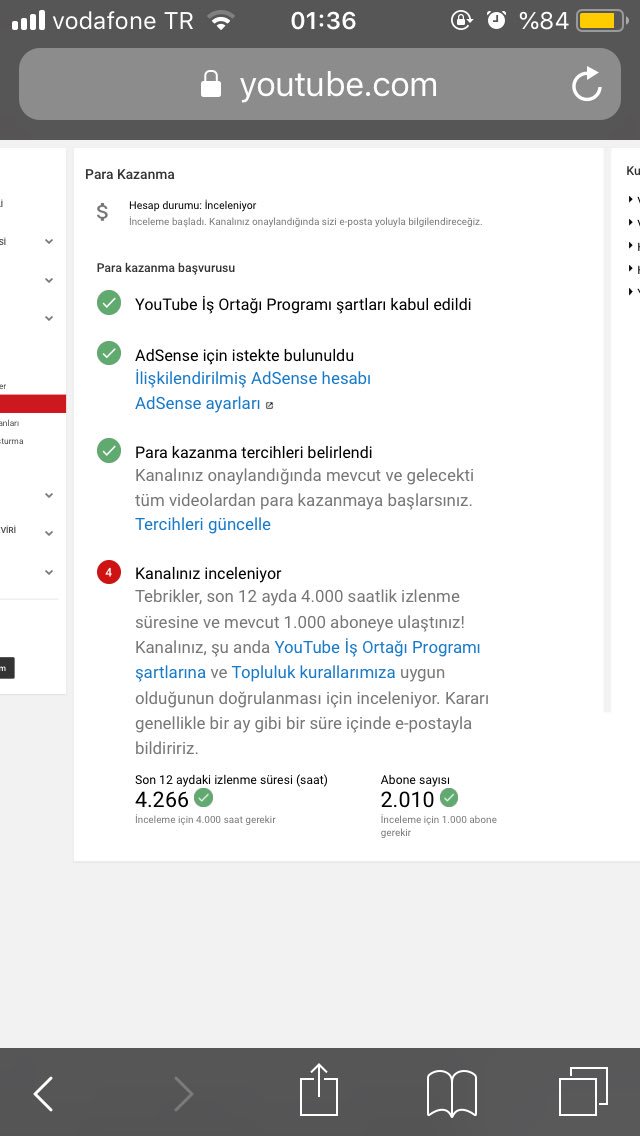Tap the youtube.com address bar
Image resolution: width=640 pixels, height=1136 pixels.
point(320,84)
